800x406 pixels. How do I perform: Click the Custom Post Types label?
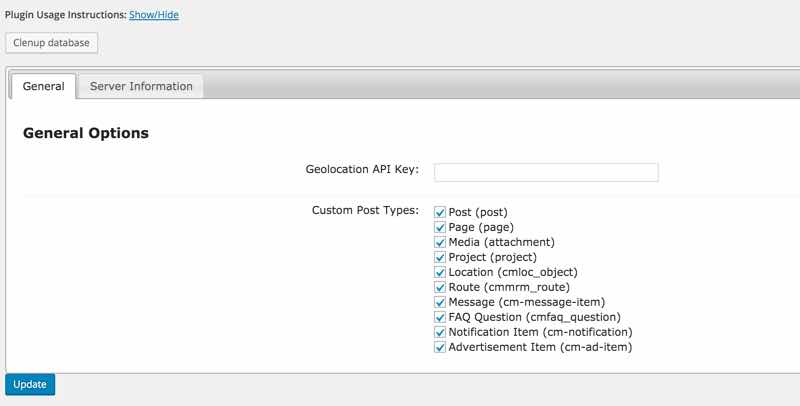365,210
